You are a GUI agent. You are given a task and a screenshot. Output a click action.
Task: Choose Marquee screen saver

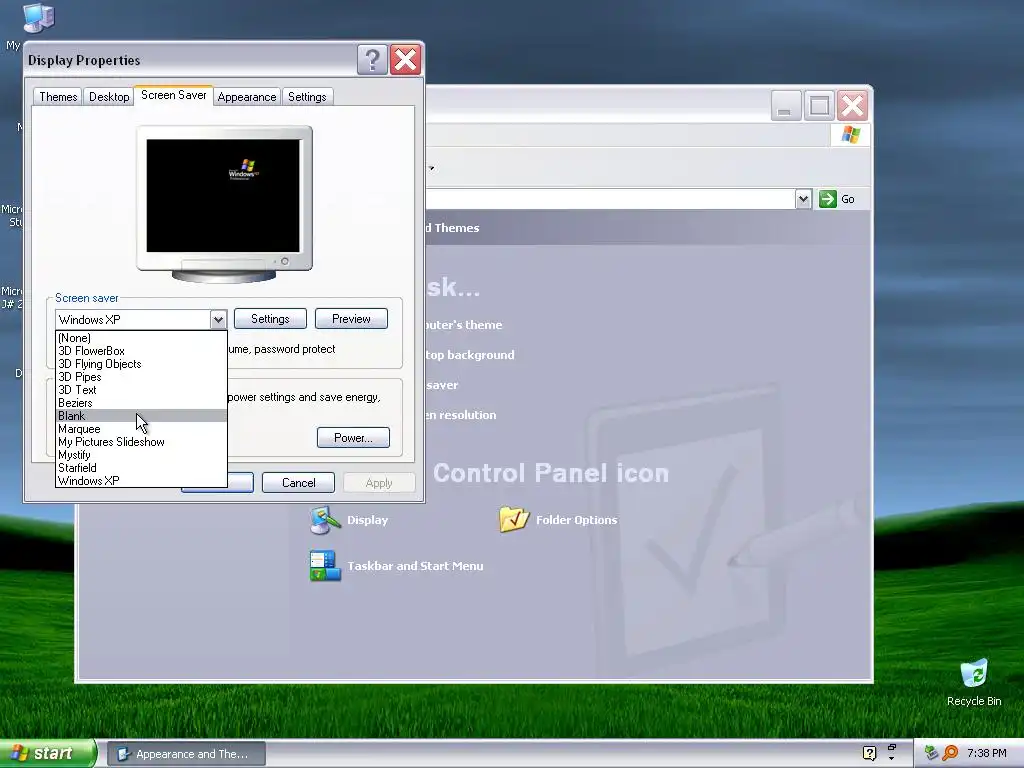(x=141, y=429)
